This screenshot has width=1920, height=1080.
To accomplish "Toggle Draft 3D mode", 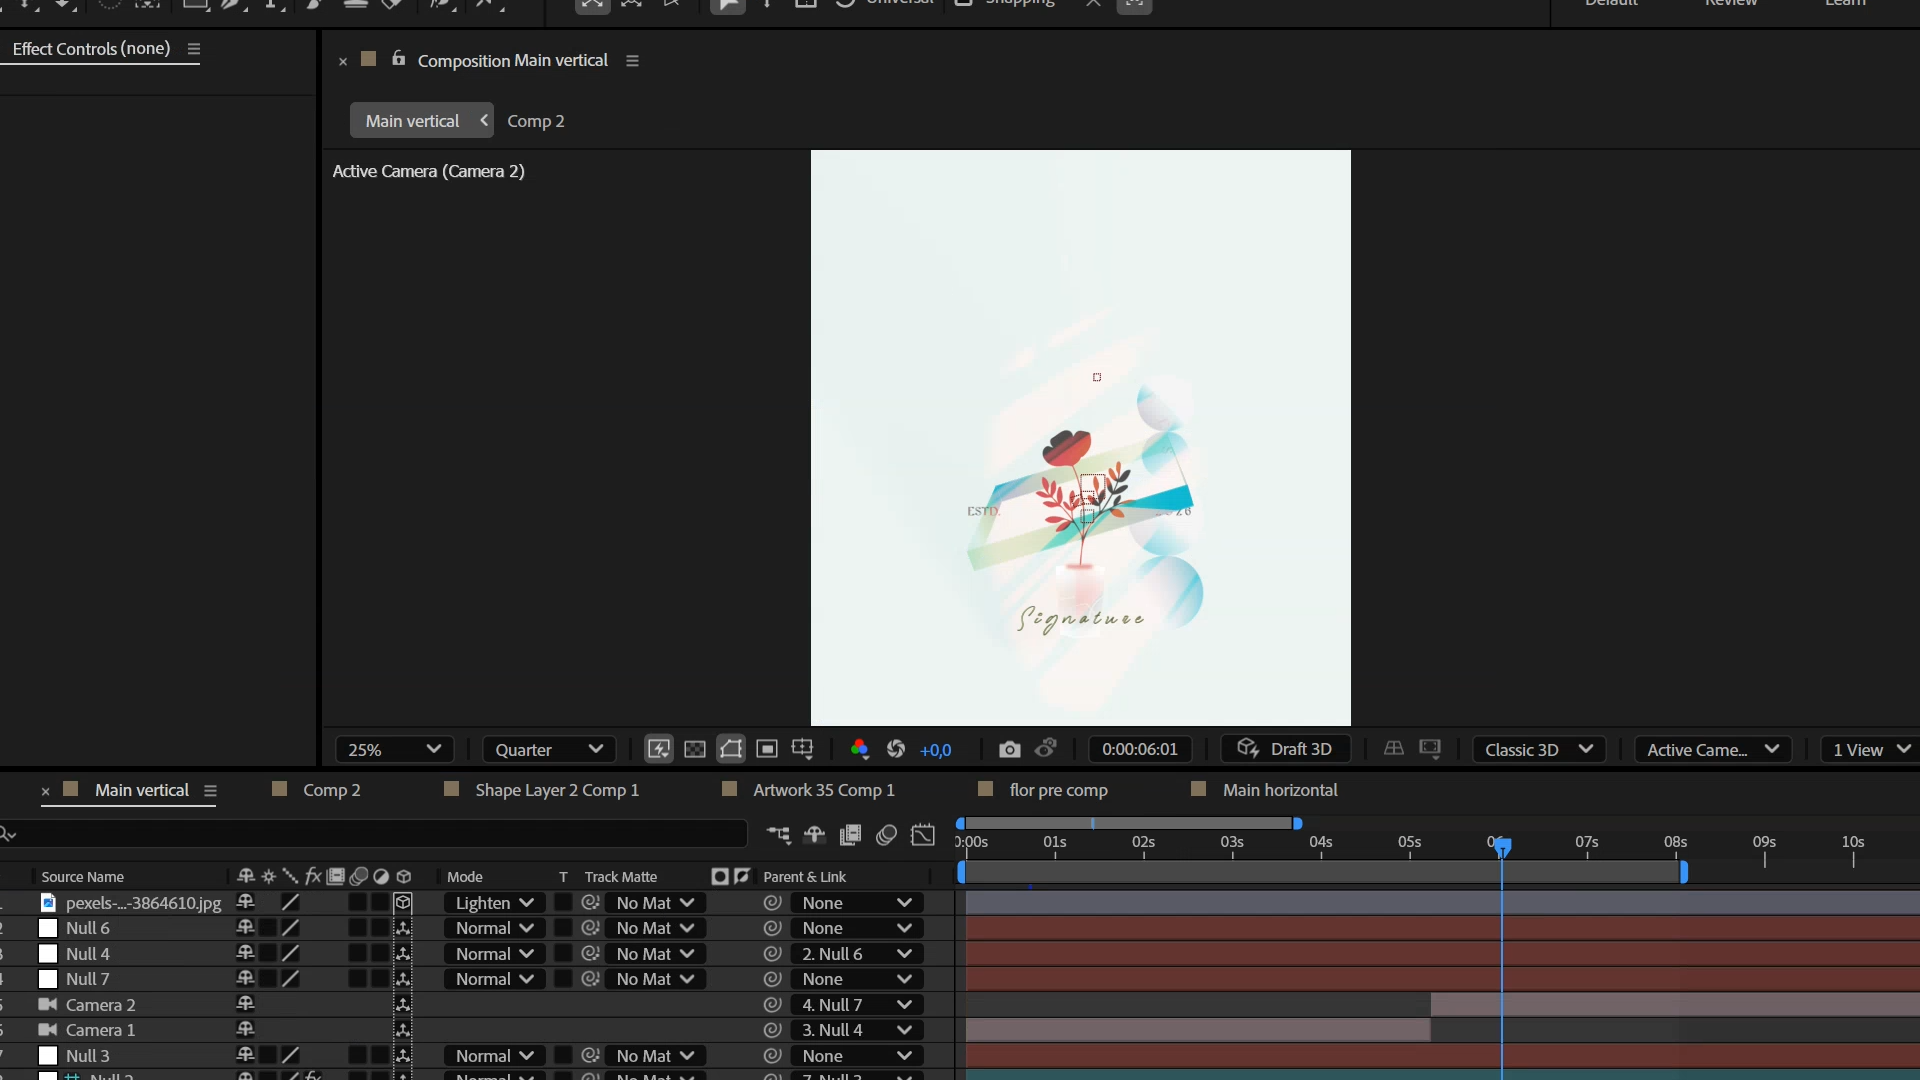I will [x=1286, y=749].
